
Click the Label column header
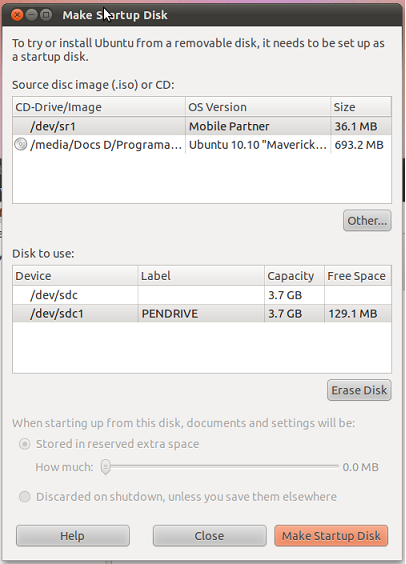pos(201,276)
